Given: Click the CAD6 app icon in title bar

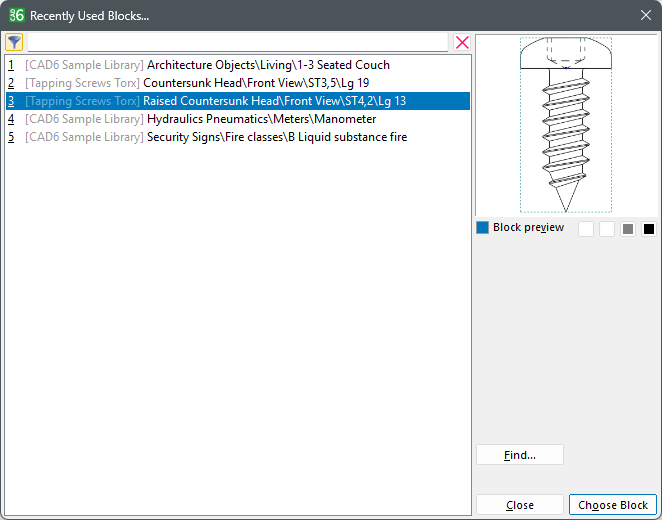Looking at the screenshot, I should (16, 15).
